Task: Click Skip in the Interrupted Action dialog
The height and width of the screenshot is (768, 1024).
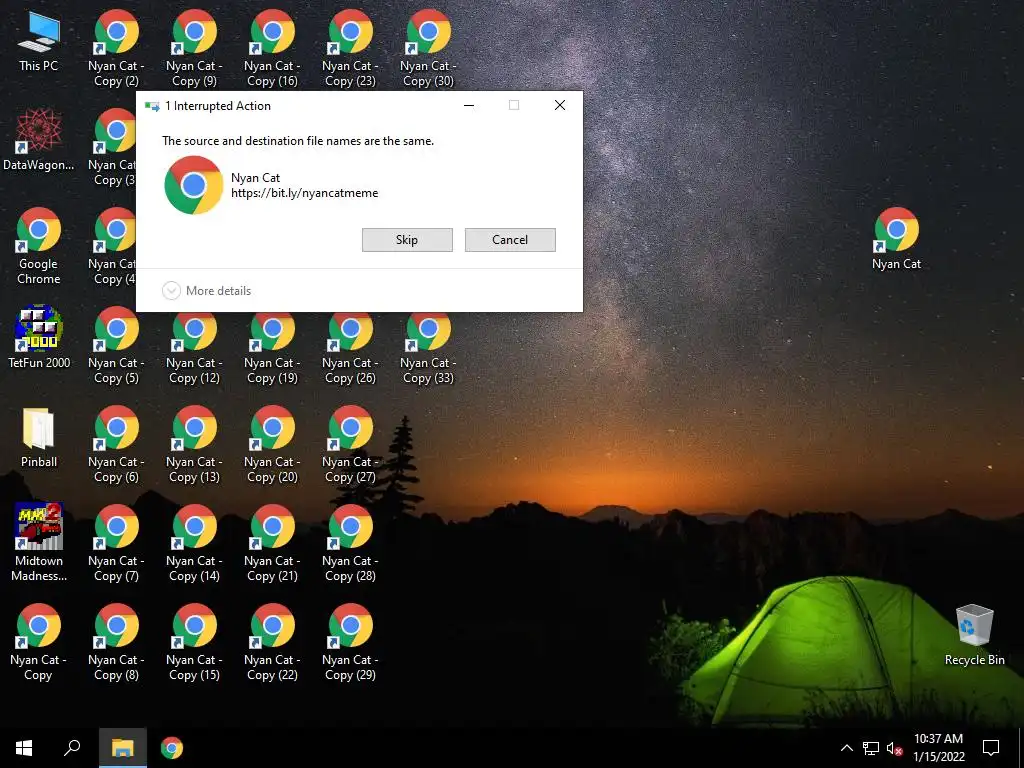Action: (x=407, y=240)
